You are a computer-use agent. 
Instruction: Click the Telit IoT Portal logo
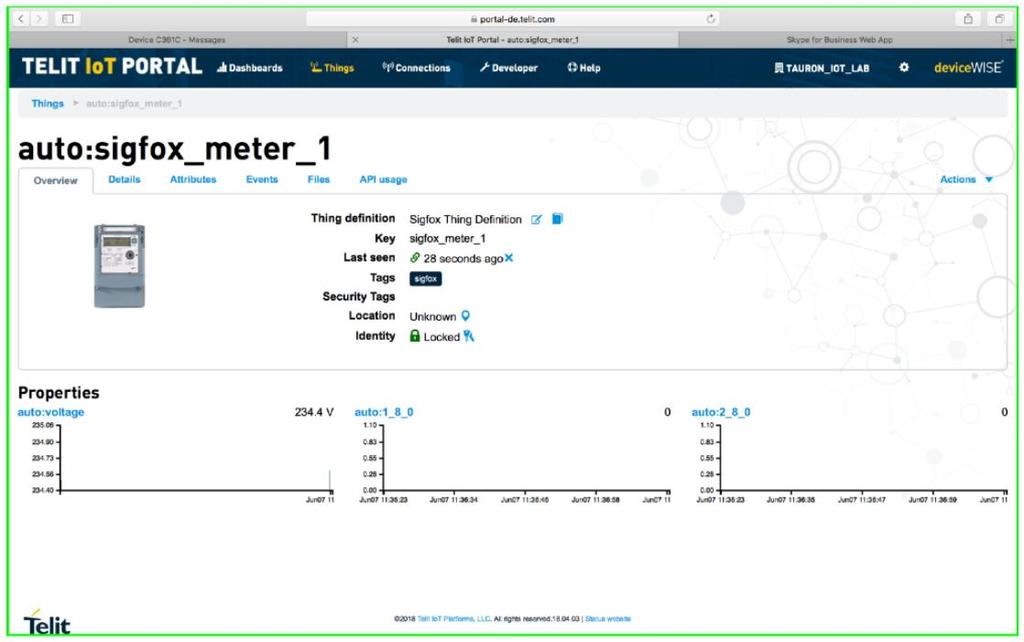tap(112, 67)
